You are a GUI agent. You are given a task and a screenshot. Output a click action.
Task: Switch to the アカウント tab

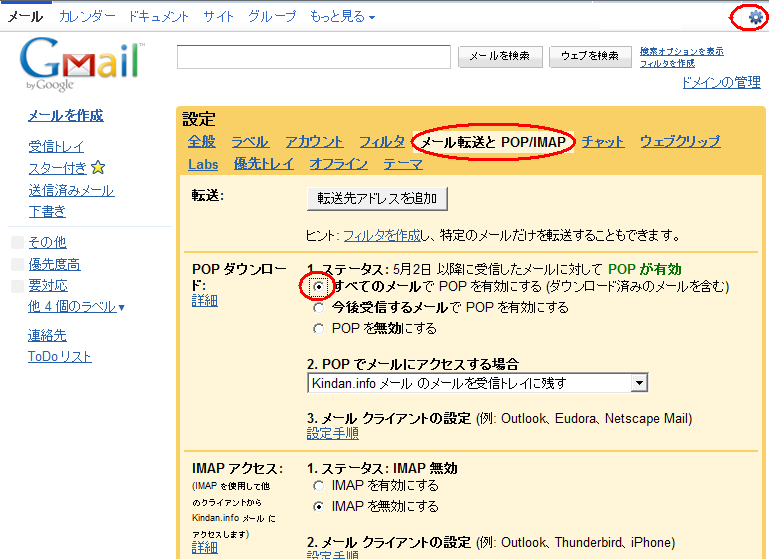coord(314,142)
